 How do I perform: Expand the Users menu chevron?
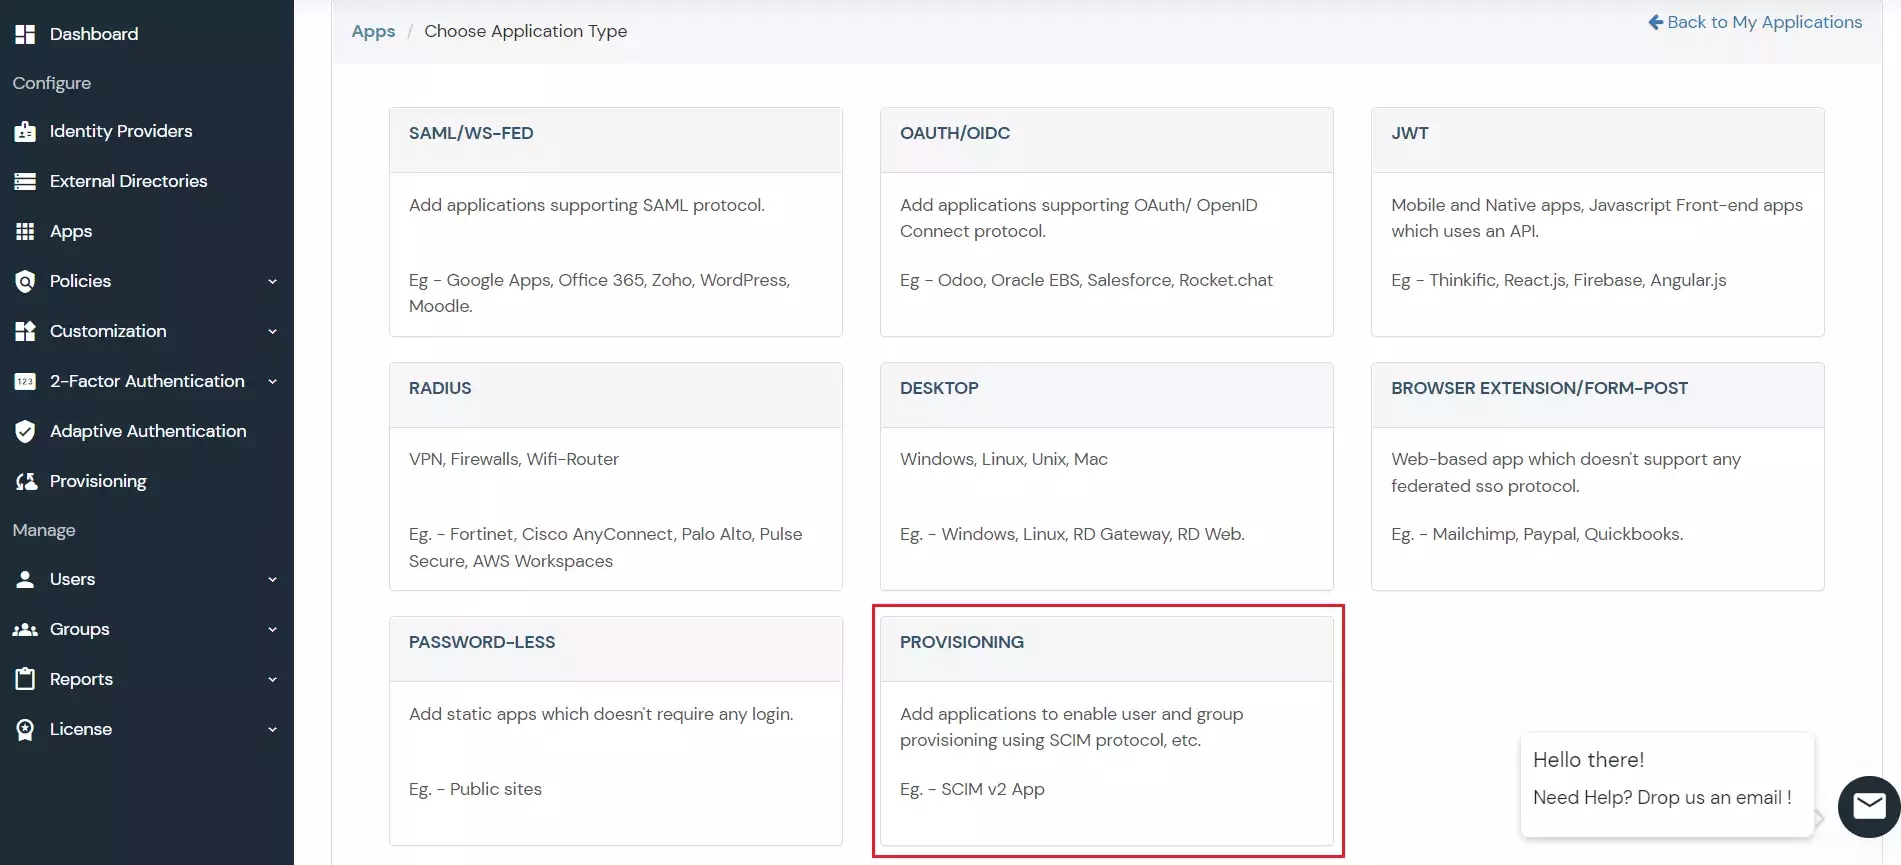click(272, 579)
